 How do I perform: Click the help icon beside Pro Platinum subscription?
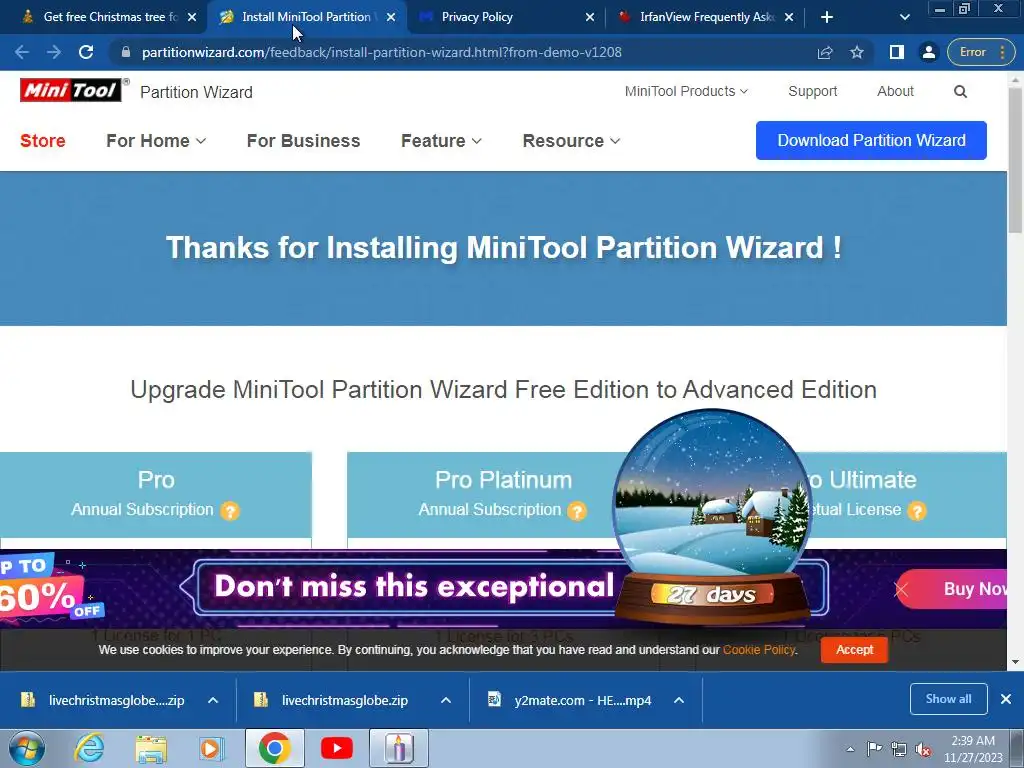tap(577, 511)
